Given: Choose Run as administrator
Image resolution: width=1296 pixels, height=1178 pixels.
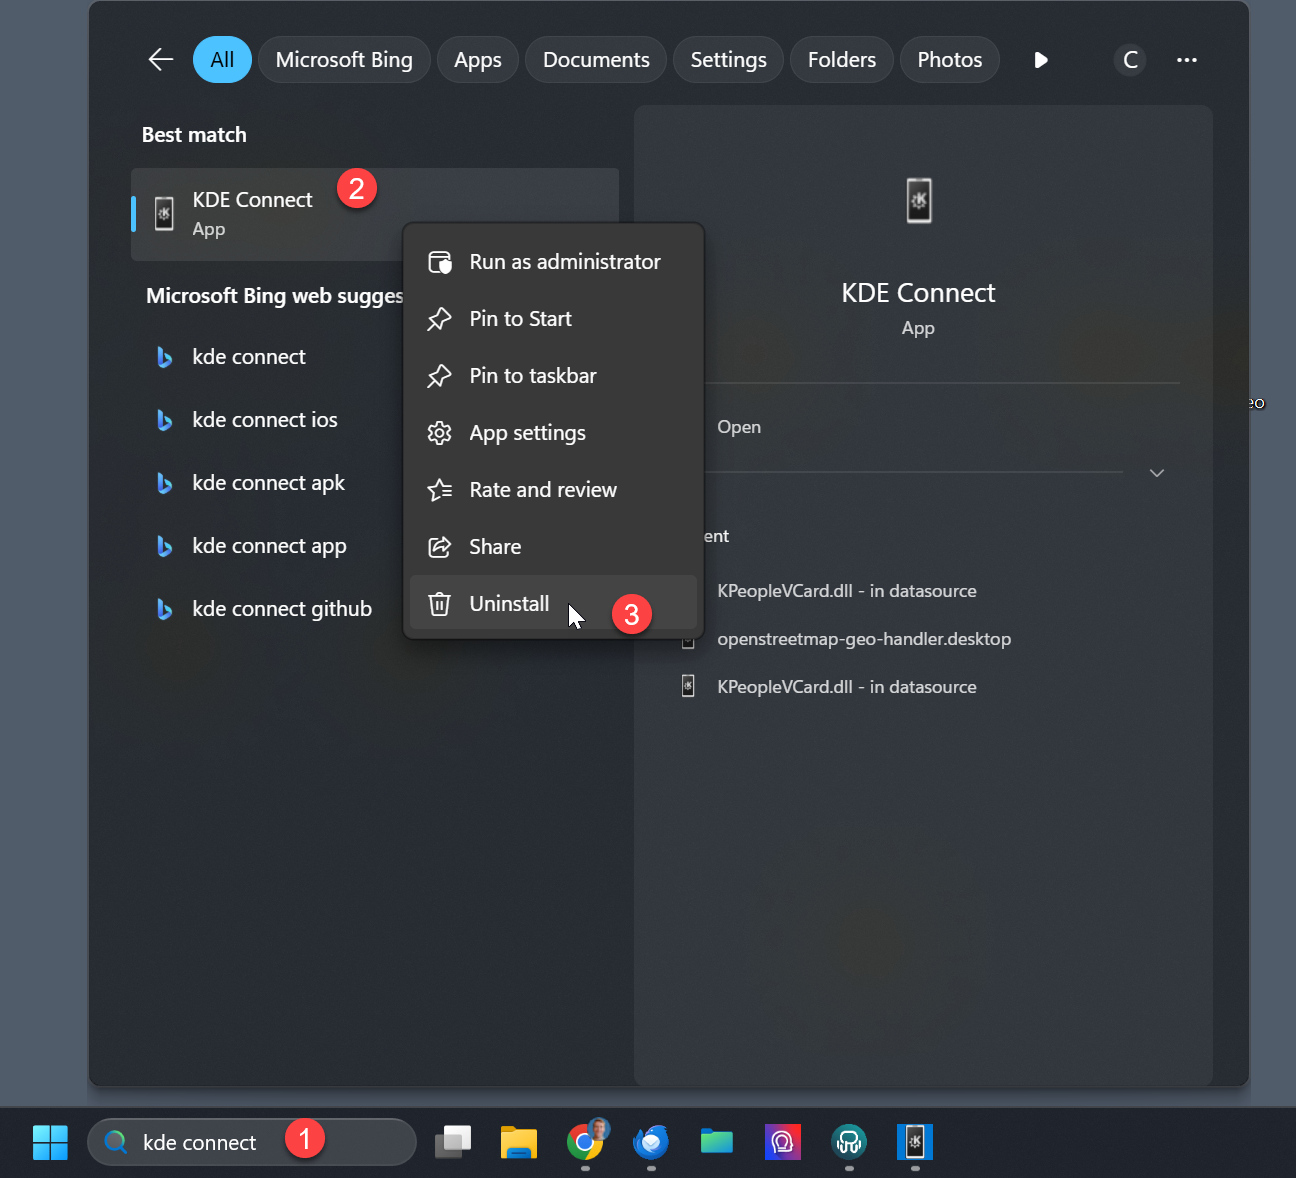Looking at the screenshot, I should click(x=564, y=262).
